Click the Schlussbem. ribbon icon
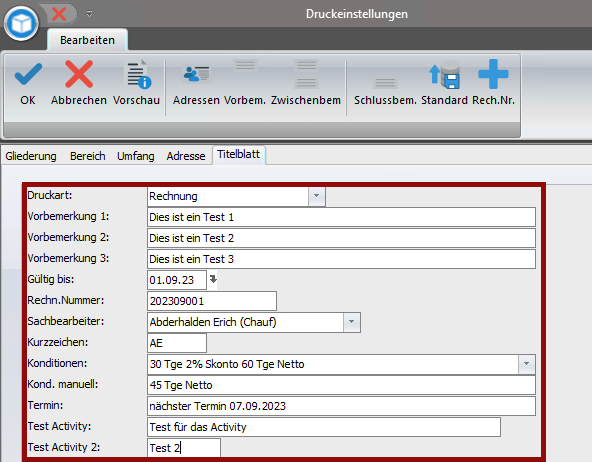 pos(385,83)
